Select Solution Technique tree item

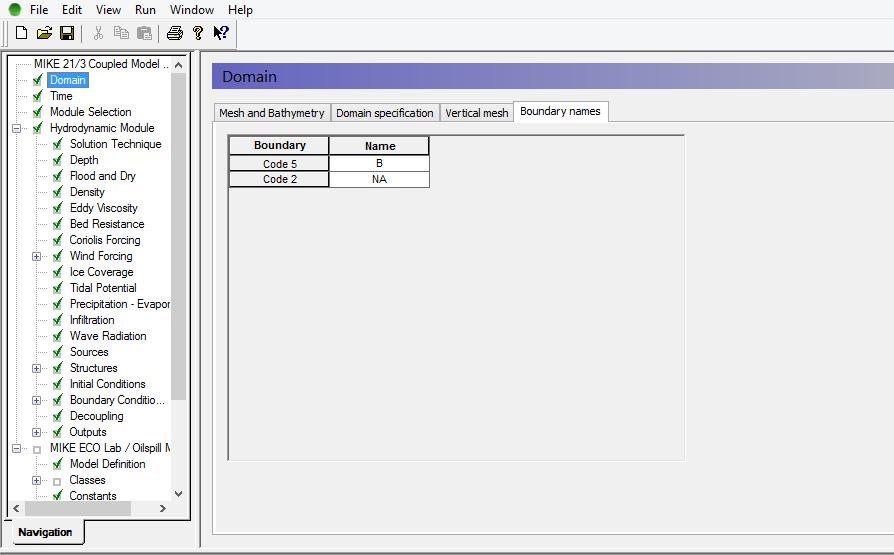[116, 144]
